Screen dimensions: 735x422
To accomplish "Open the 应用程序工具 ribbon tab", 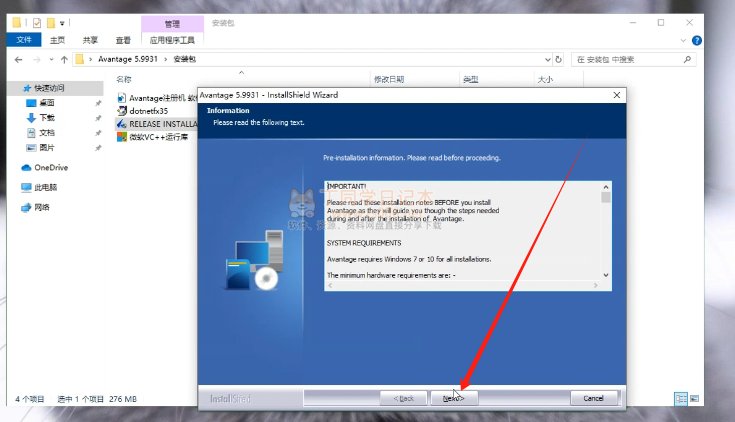I will 172,40.
